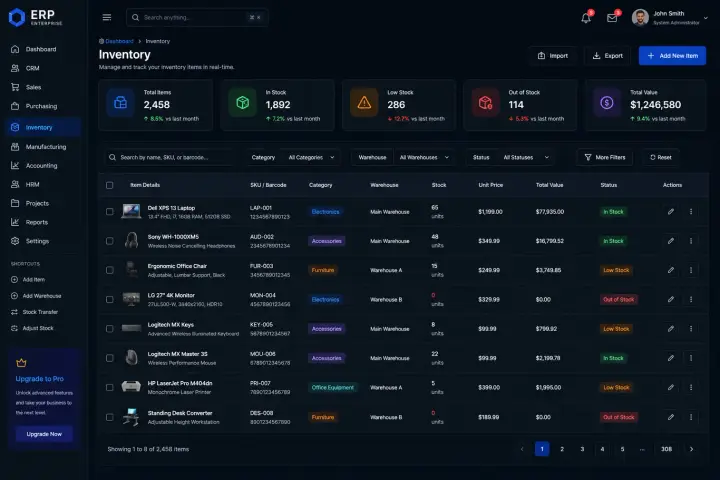Click the Dell XPS 13 Laptop thumbnail

tap(131, 211)
